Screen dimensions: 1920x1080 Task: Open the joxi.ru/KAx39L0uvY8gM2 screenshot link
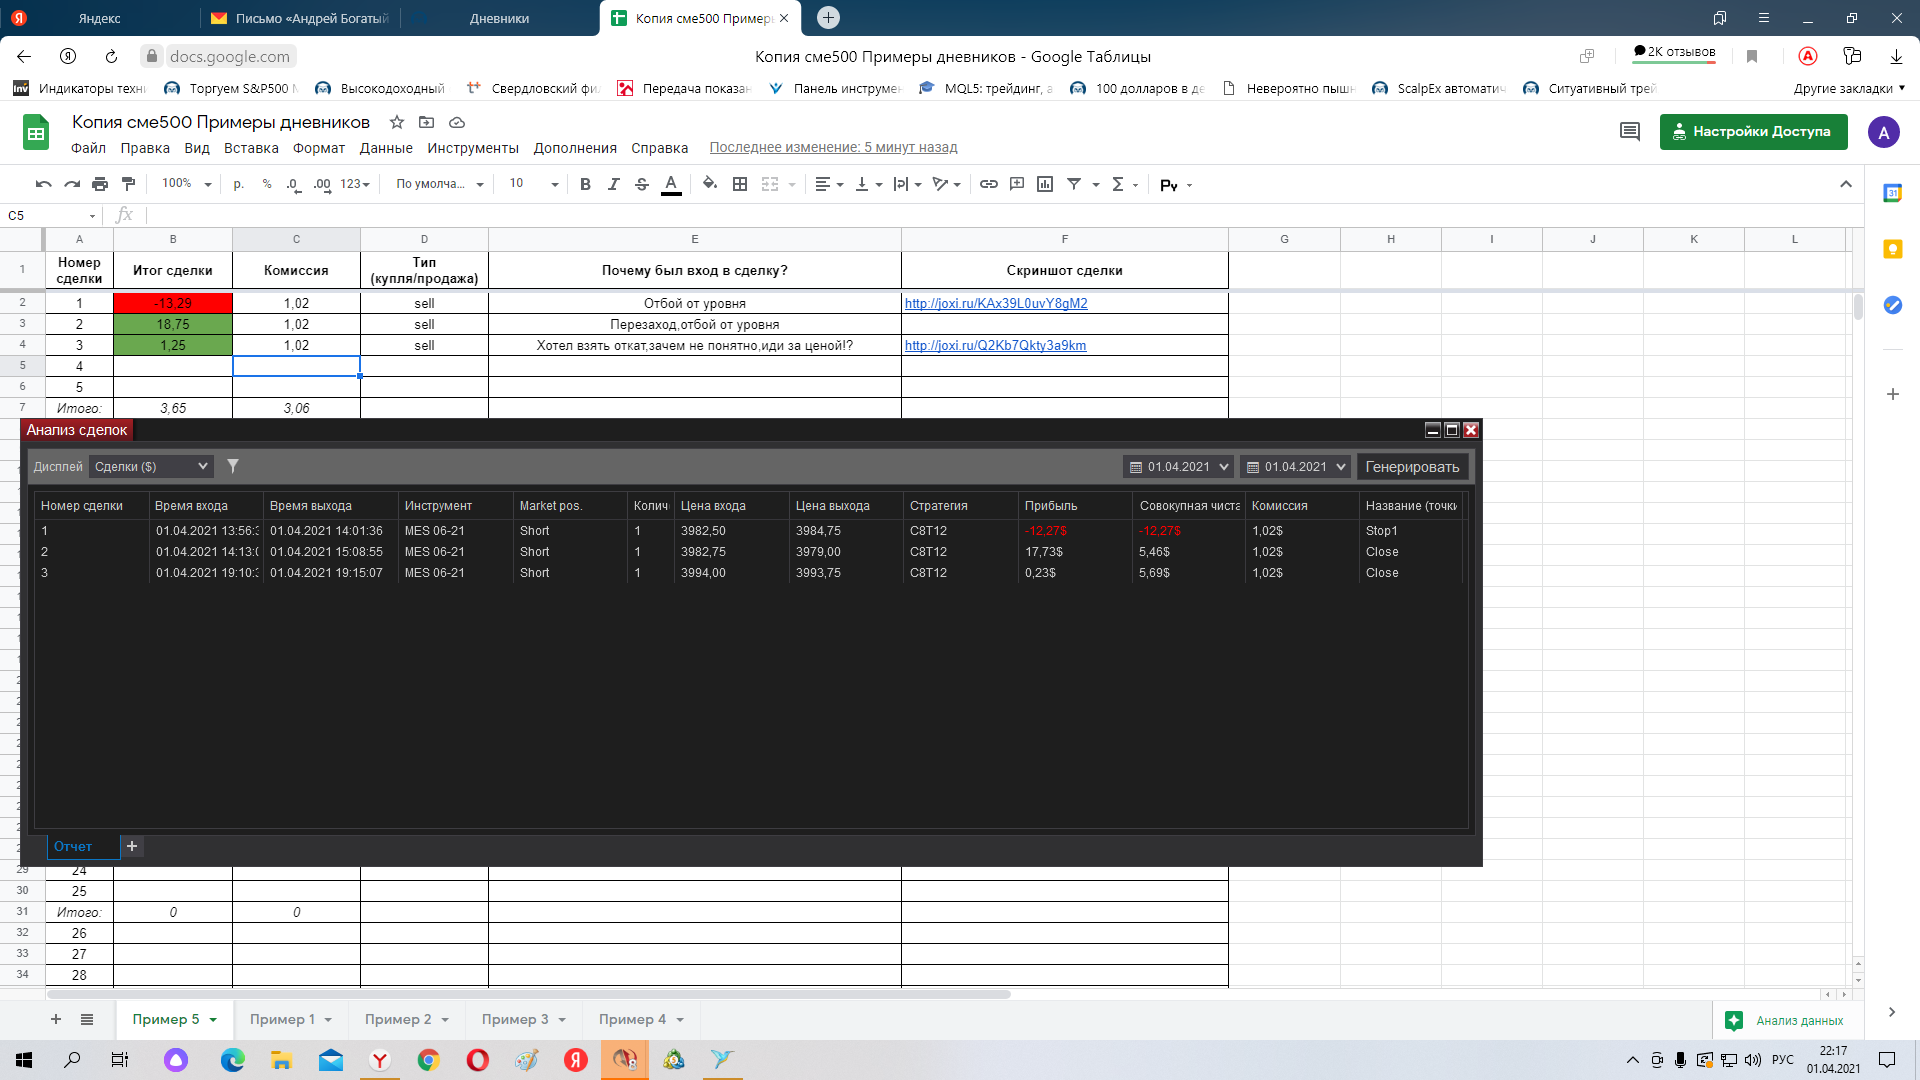click(995, 303)
